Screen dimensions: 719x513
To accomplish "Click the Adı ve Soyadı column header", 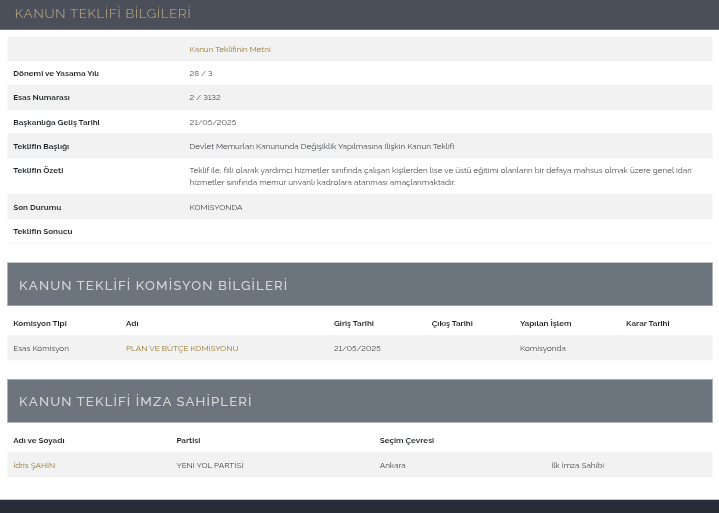I will [39, 441].
